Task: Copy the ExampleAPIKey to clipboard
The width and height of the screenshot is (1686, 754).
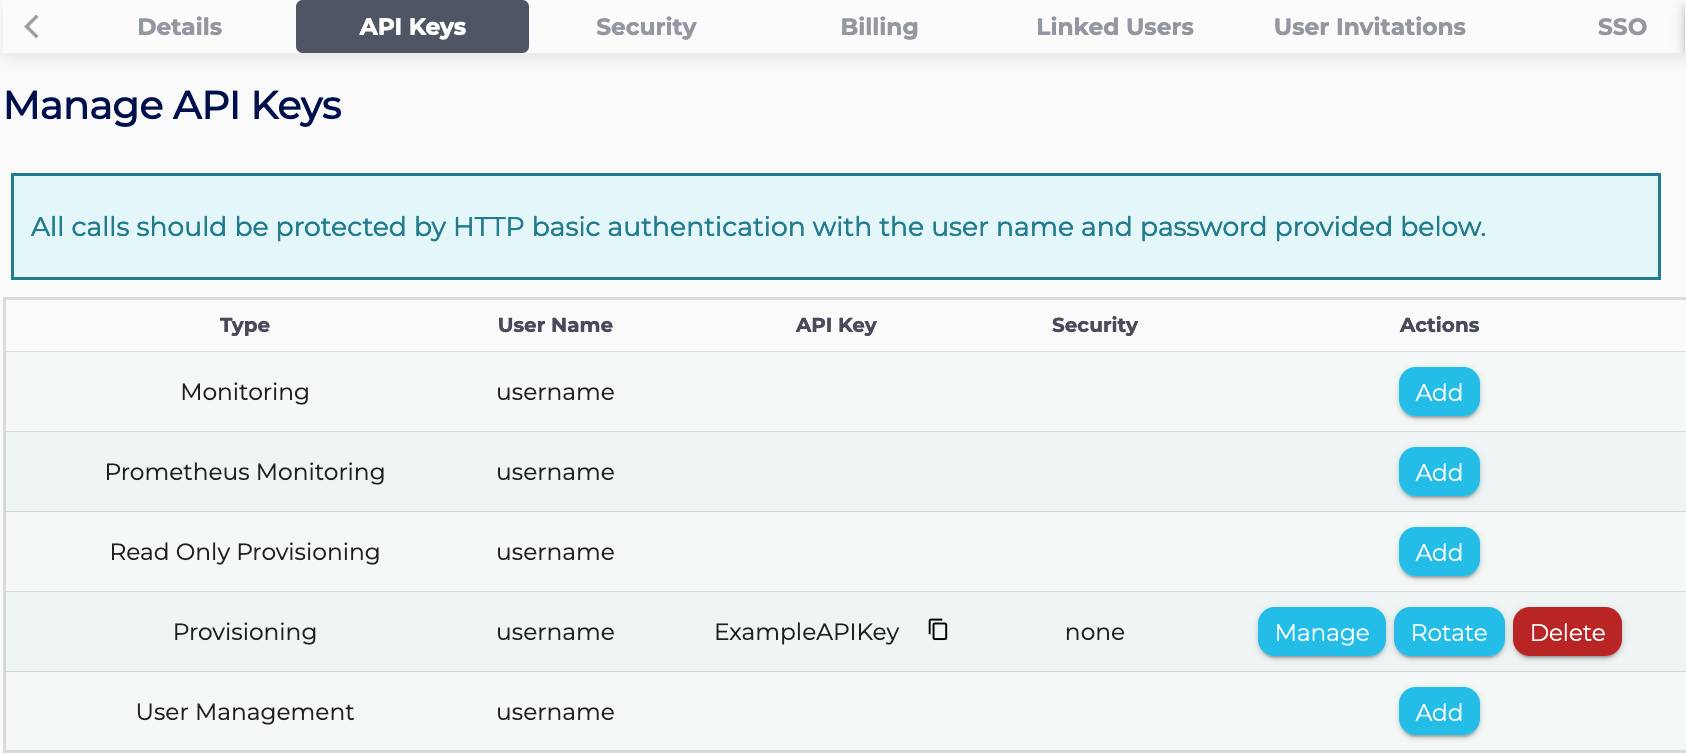Action: (x=938, y=630)
